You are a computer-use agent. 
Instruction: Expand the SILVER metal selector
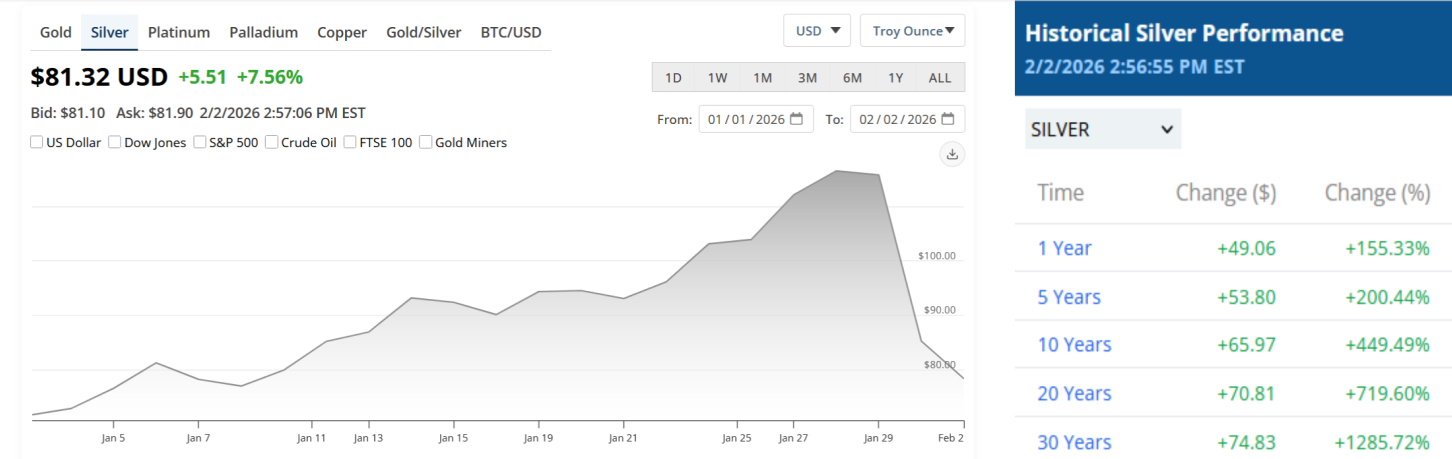pyautogui.click(x=1103, y=129)
